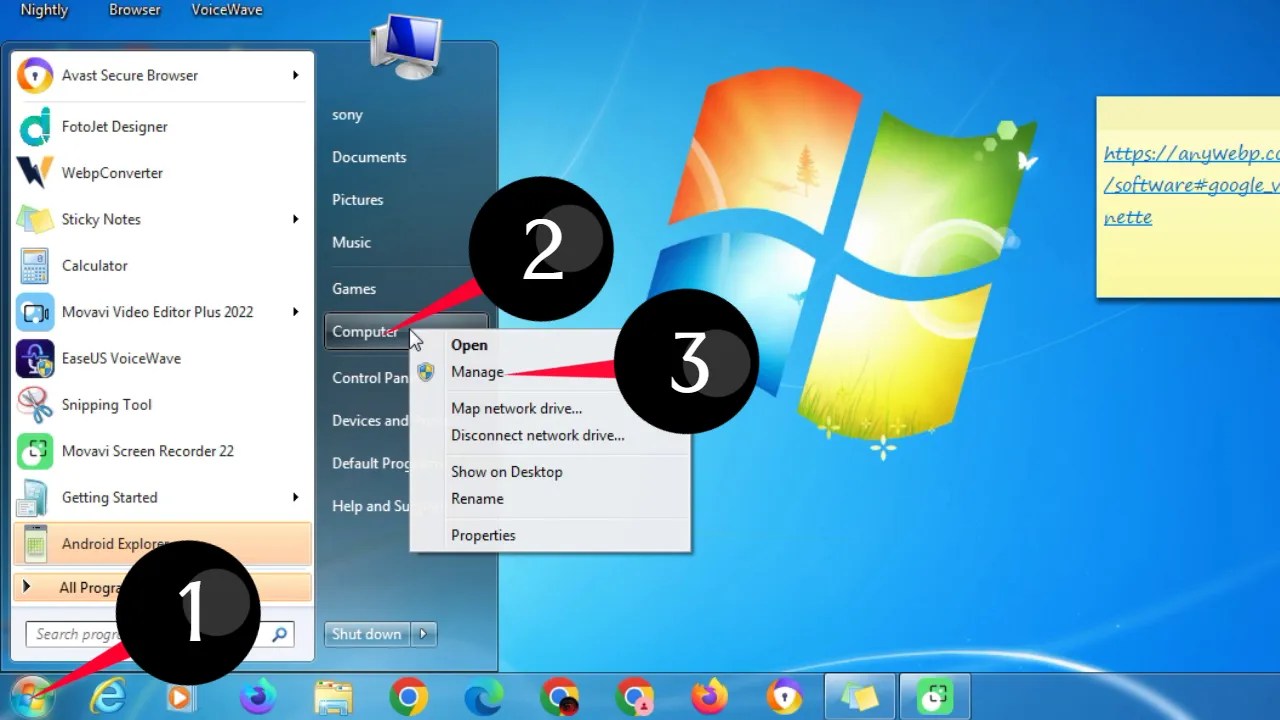Open the Devices and Printers link

(370, 421)
